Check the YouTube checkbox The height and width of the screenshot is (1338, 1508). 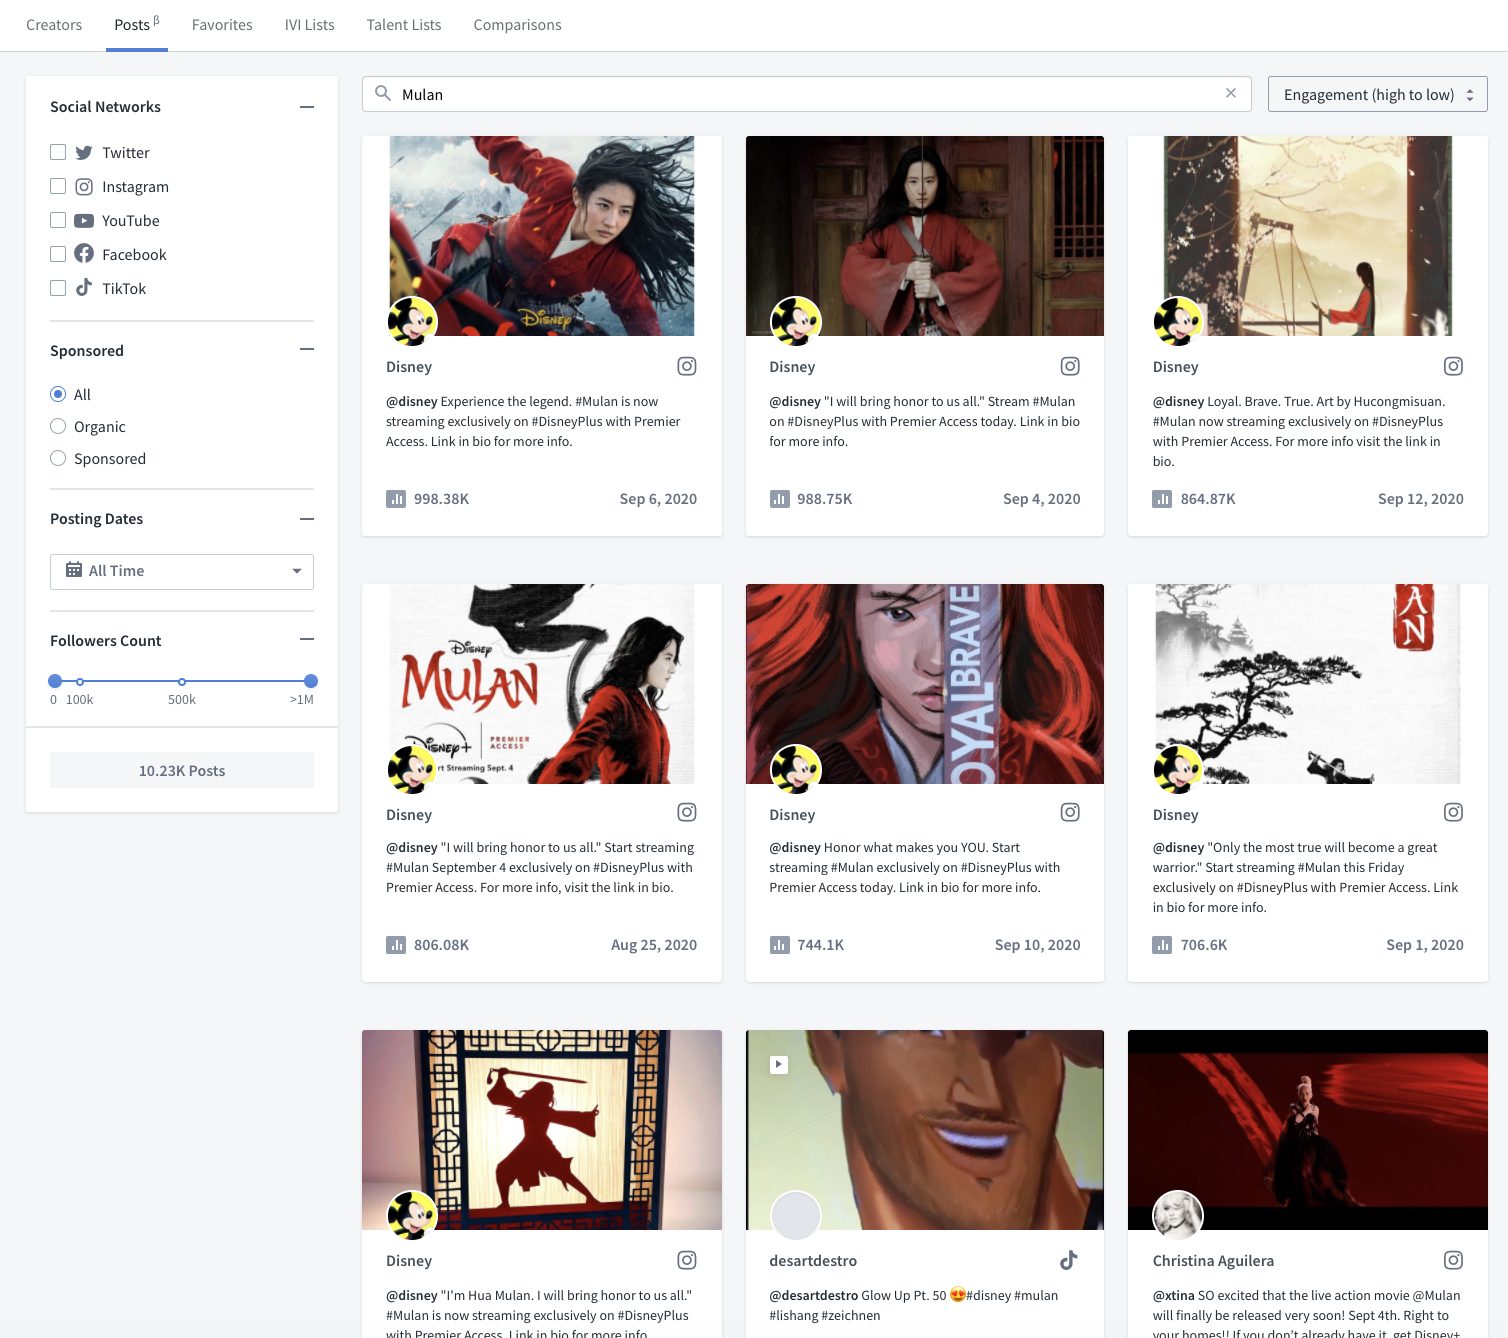point(58,220)
